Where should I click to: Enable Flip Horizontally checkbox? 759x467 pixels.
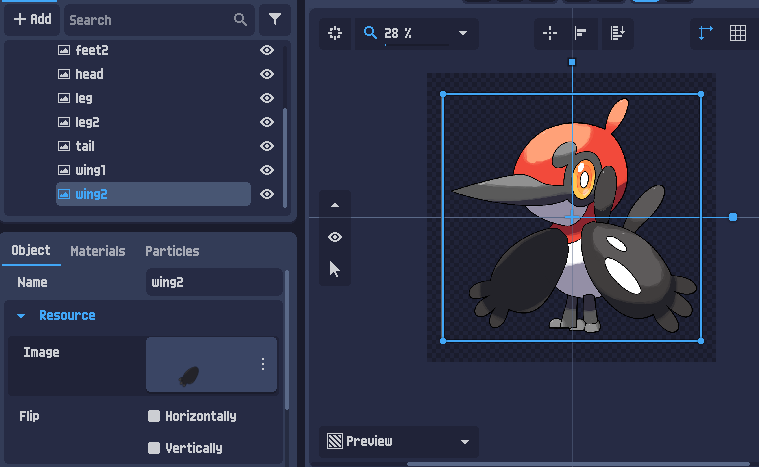[154, 416]
